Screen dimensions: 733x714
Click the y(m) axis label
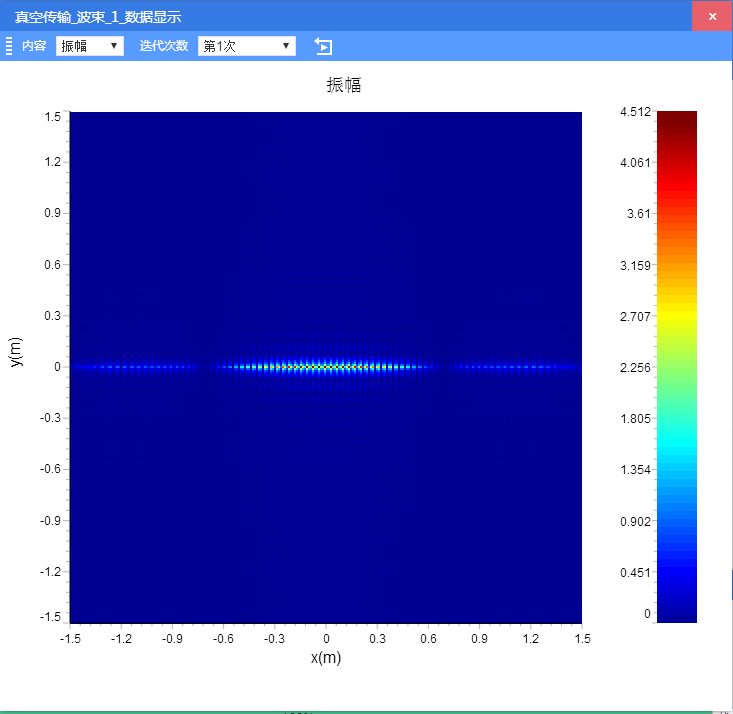(16, 351)
